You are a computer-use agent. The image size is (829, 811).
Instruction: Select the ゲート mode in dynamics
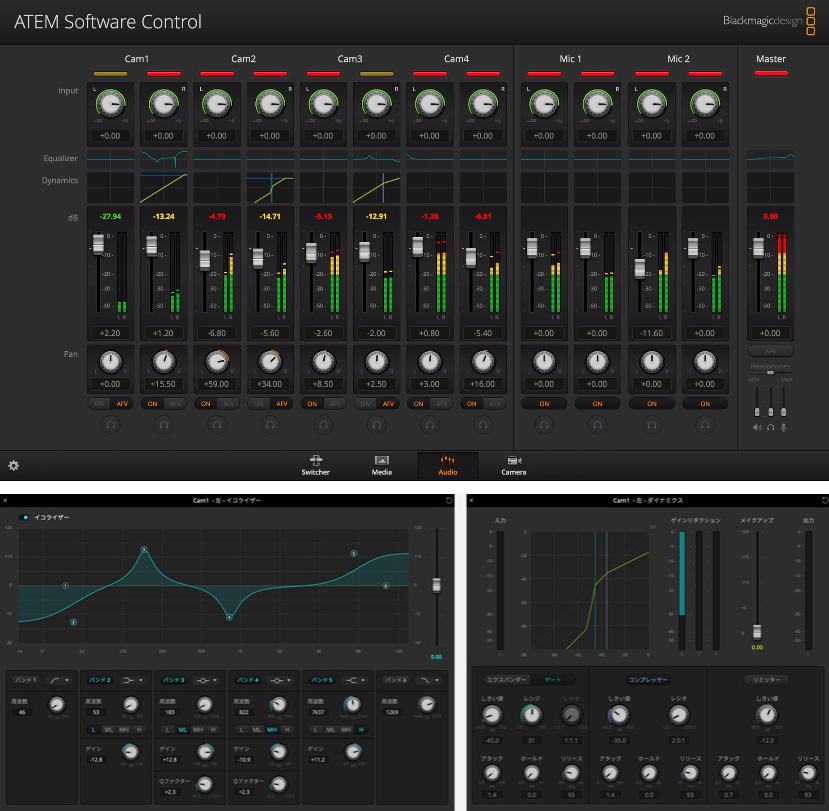pyautogui.click(x=552, y=680)
